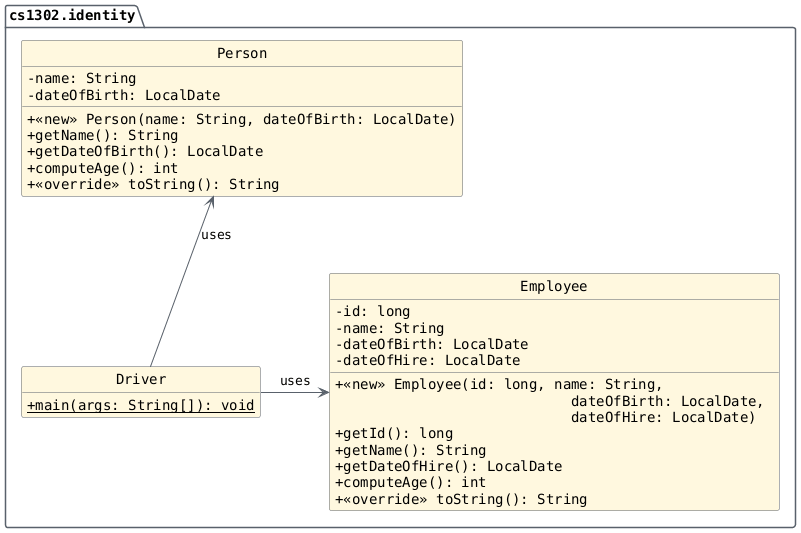Image resolution: width=801 pixels, height=533 pixels.
Task: Click the cs1302.identity package label
Action: click(x=72, y=15)
